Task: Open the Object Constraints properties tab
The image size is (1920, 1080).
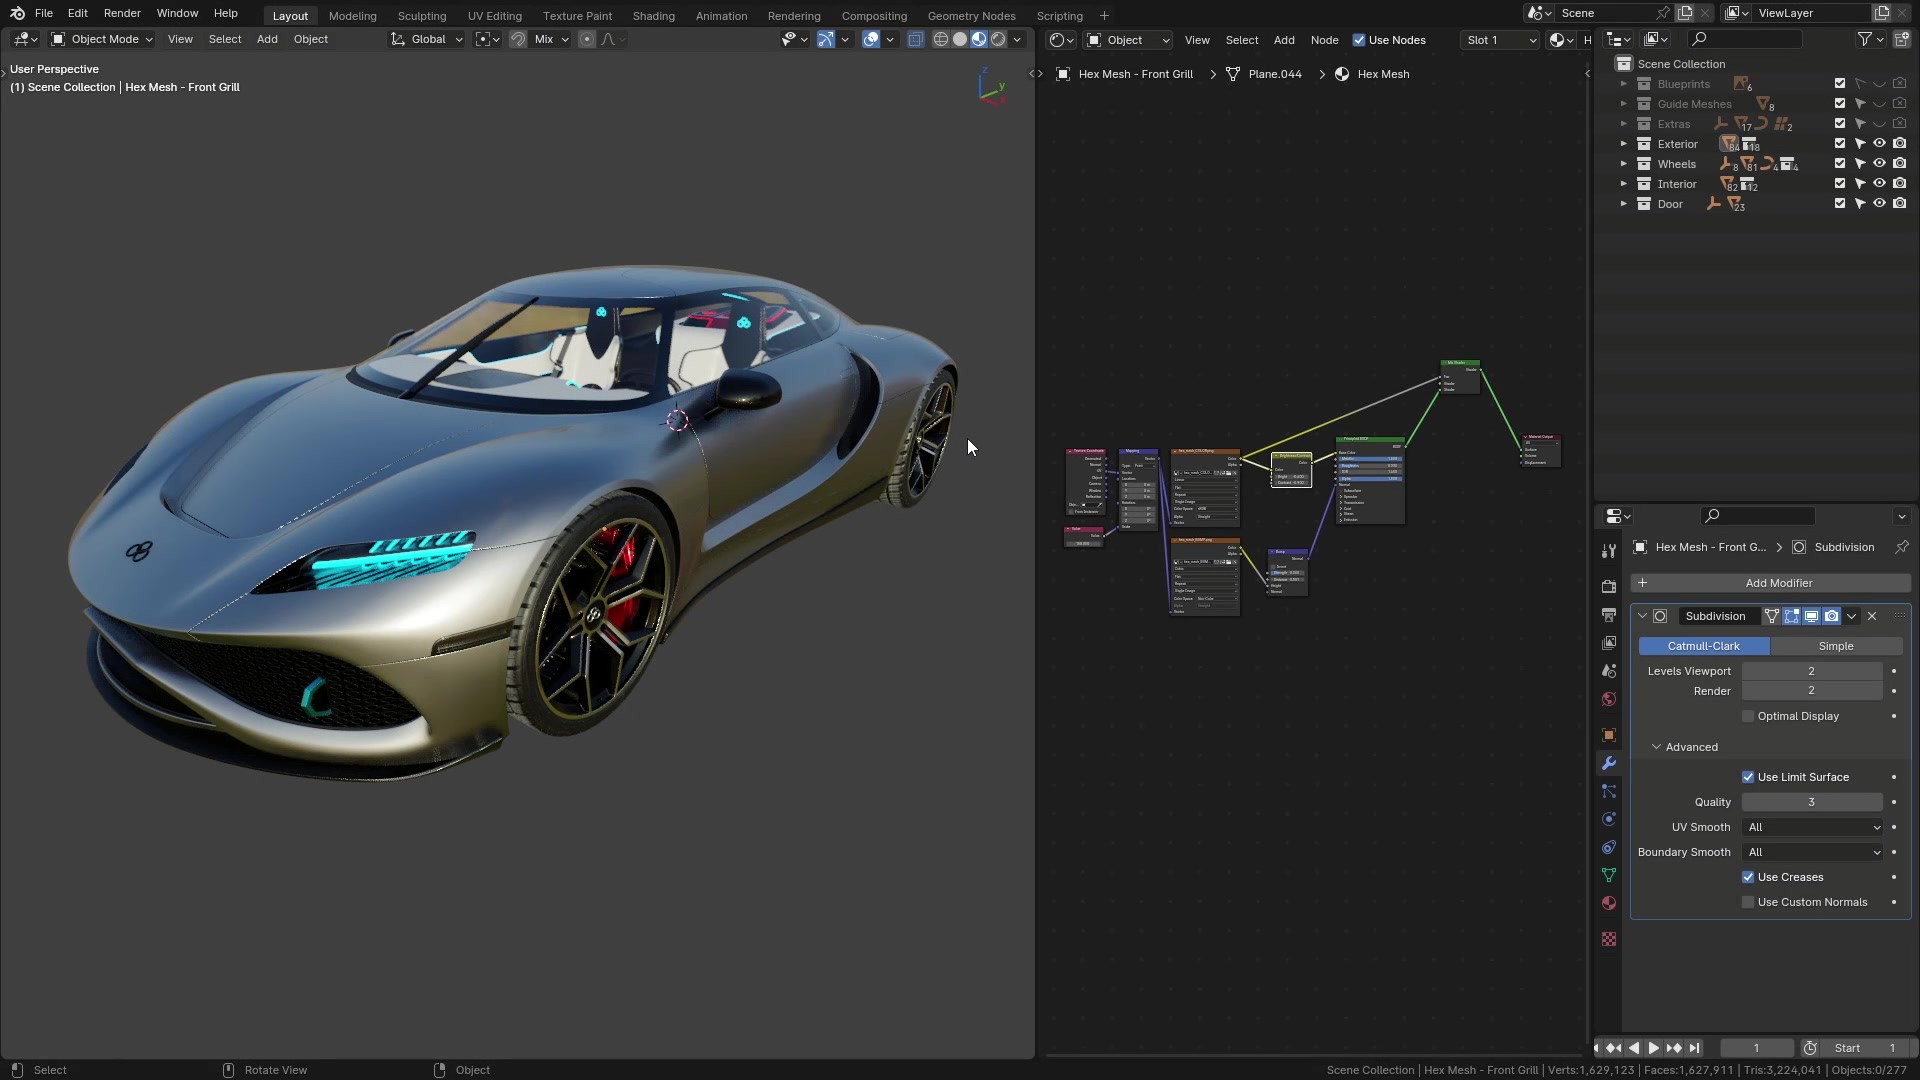Action: coord(1609,847)
